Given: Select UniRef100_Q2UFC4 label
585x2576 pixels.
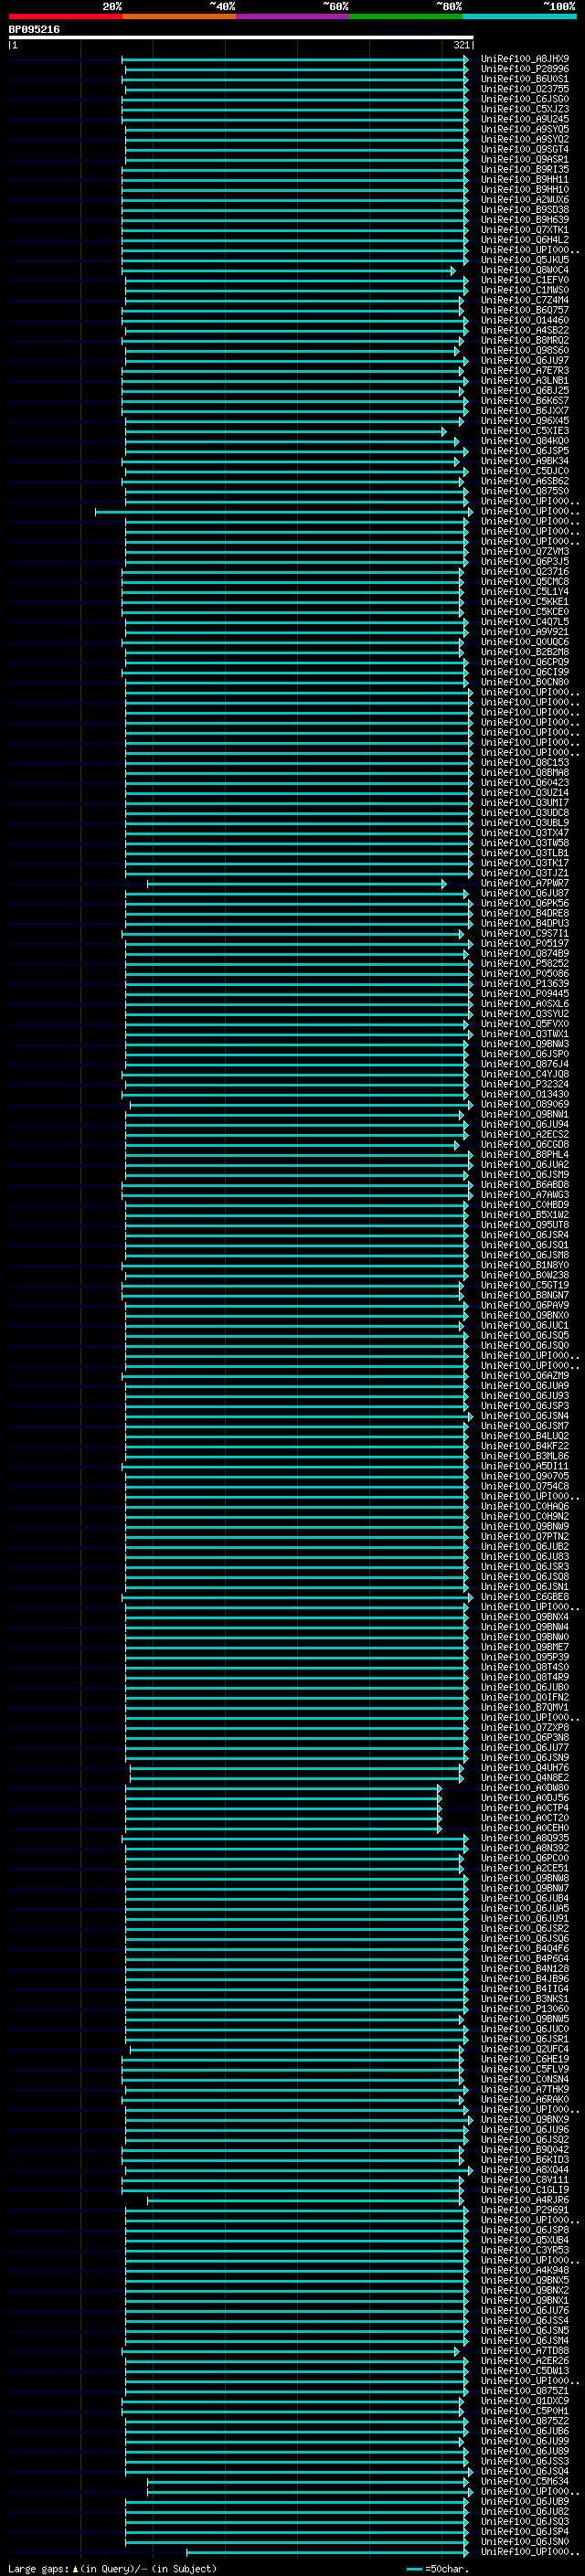Looking at the screenshot, I should (525, 2049).
